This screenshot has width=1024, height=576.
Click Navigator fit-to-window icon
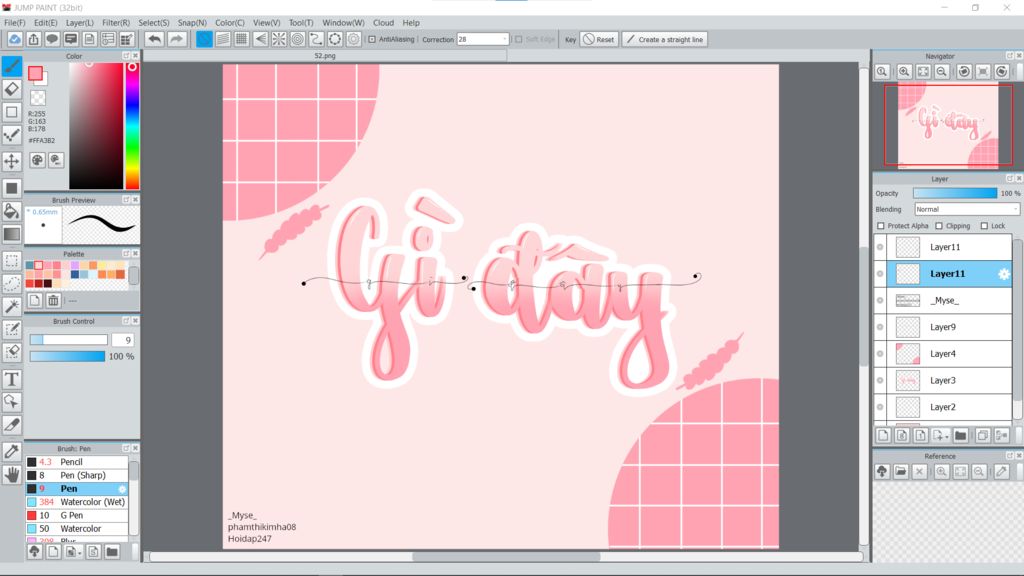[x=923, y=72]
